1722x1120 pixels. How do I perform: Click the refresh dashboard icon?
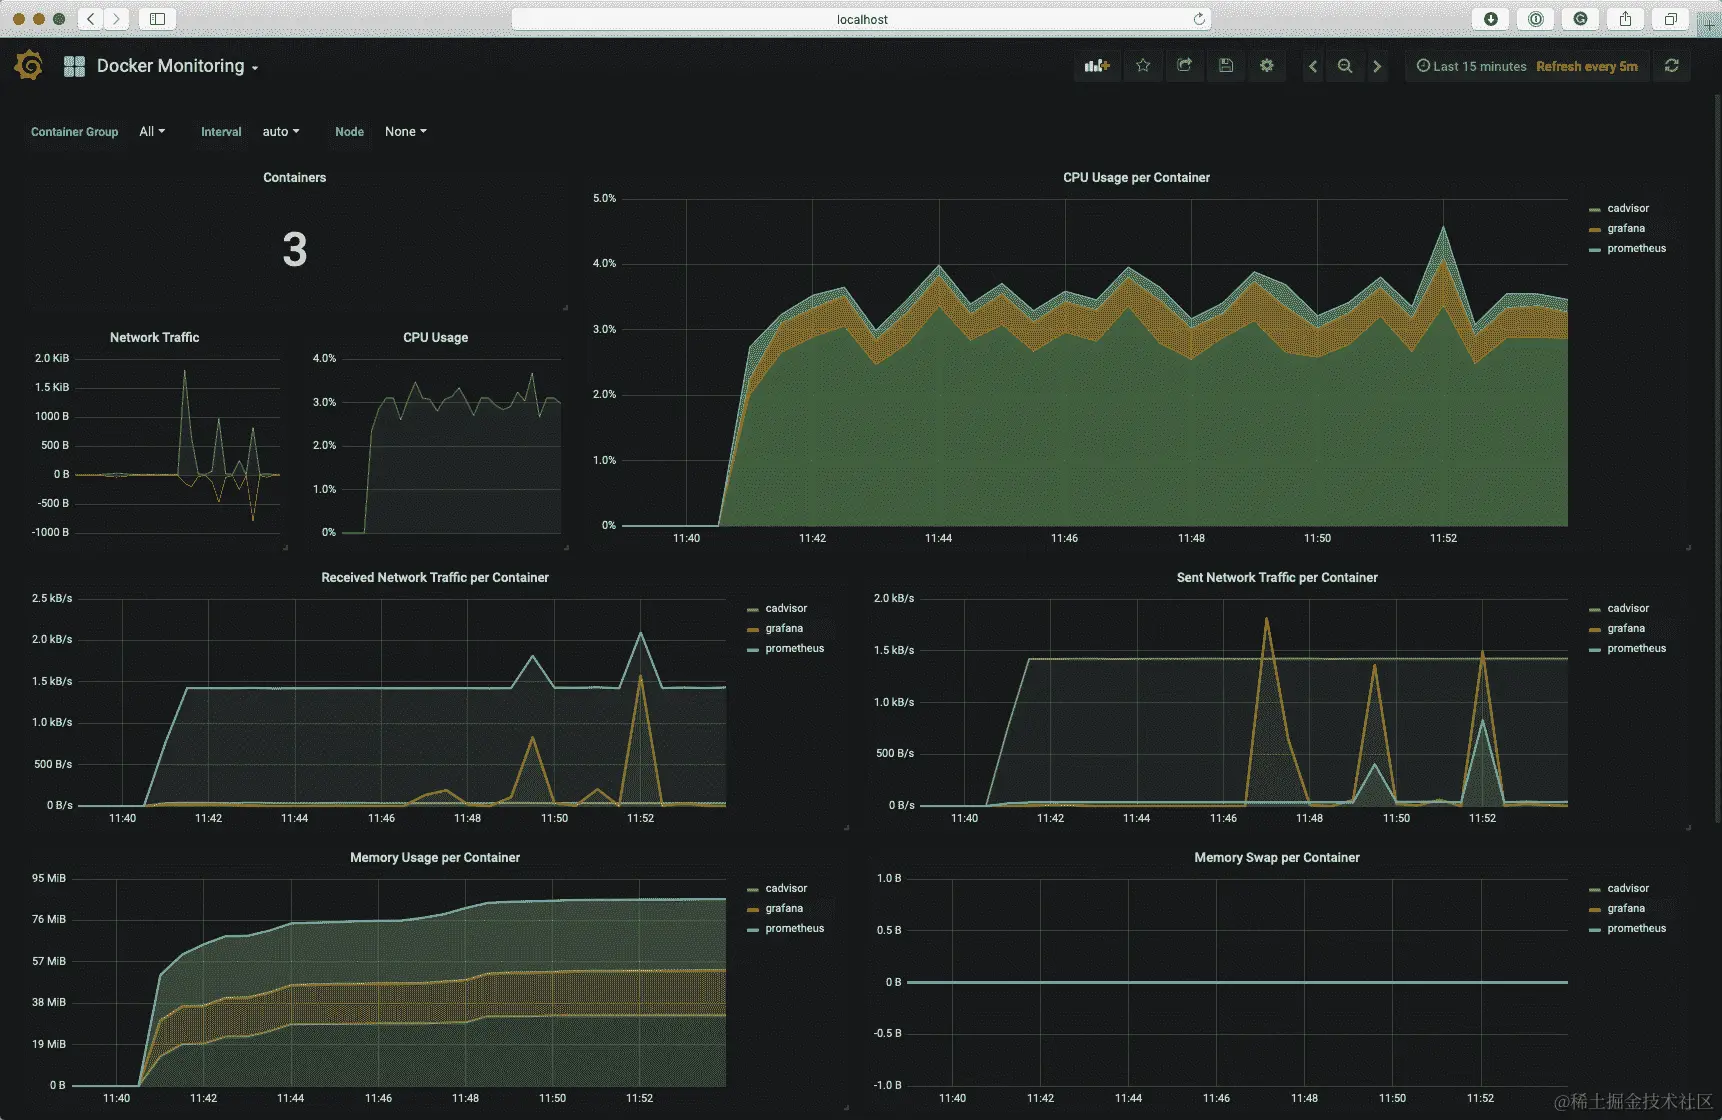click(x=1671, y=66)
